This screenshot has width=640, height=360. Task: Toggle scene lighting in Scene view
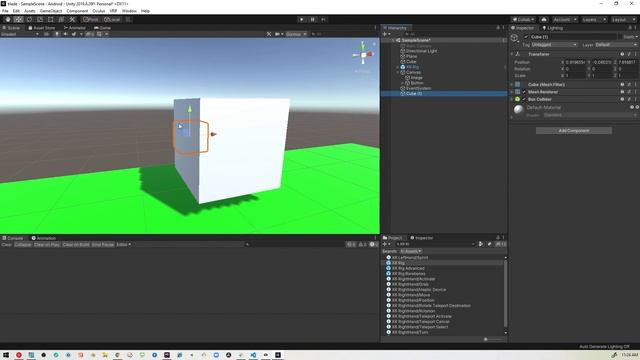pos(57,34)
